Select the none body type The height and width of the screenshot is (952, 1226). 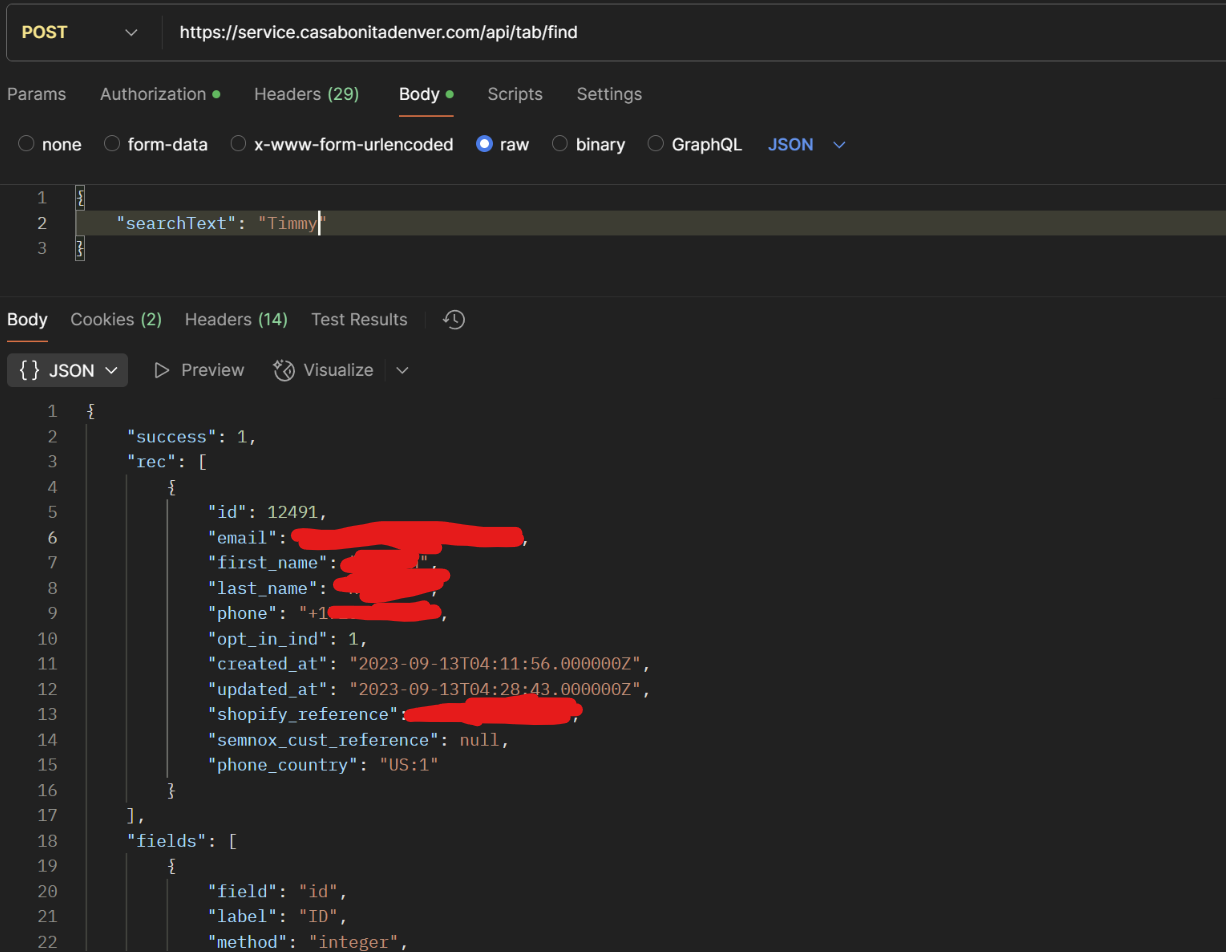tap(51, 144)
